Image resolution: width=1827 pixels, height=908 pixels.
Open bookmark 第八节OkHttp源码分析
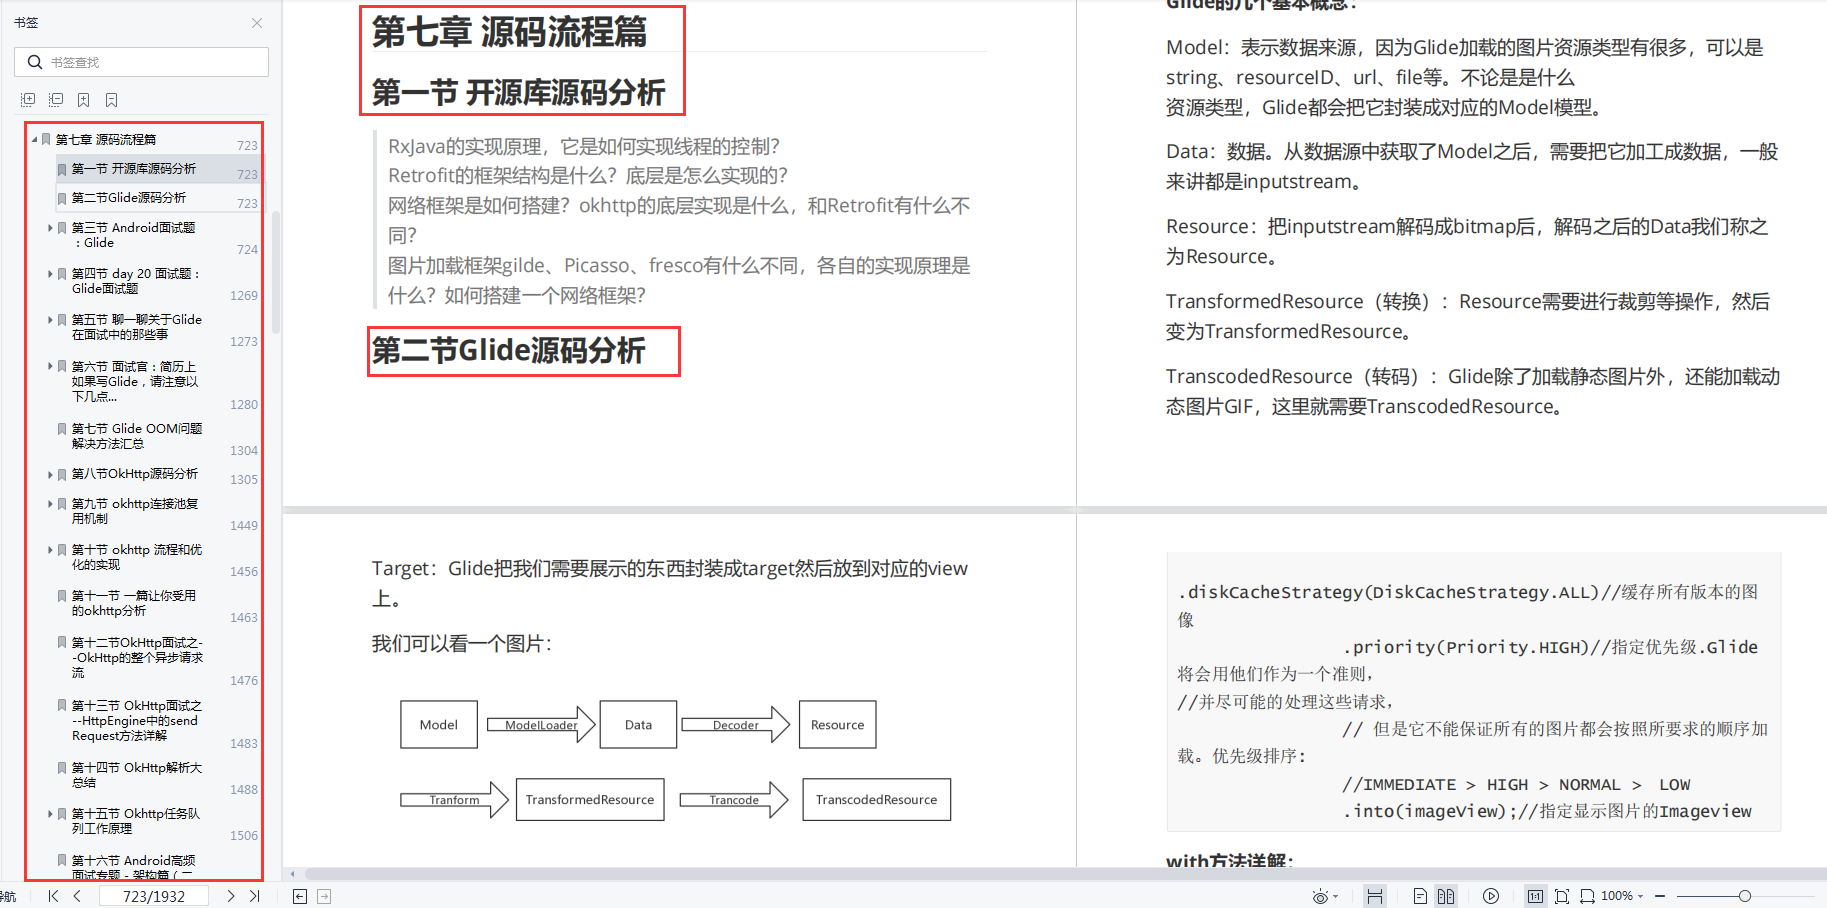coord(135,474)
